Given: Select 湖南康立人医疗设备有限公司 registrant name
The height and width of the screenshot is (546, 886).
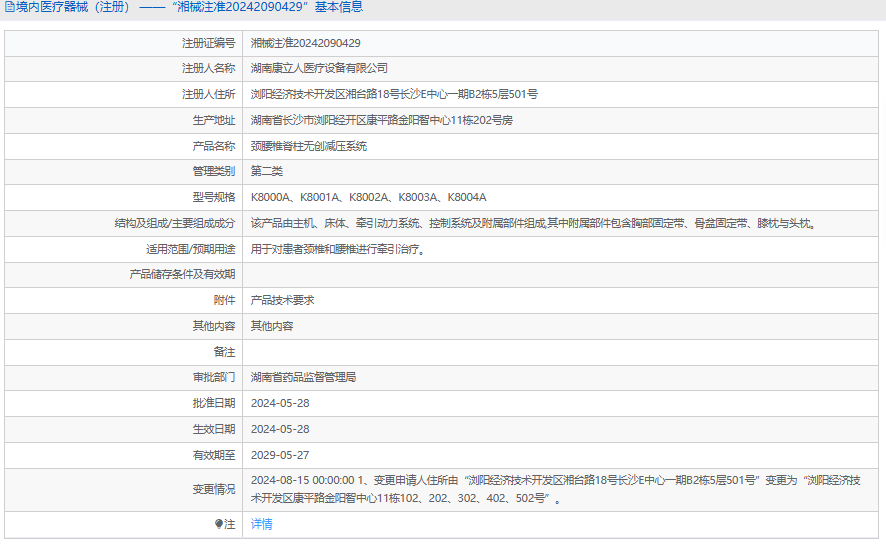Looking at the screenshot, I should click(x=319, y=68).
